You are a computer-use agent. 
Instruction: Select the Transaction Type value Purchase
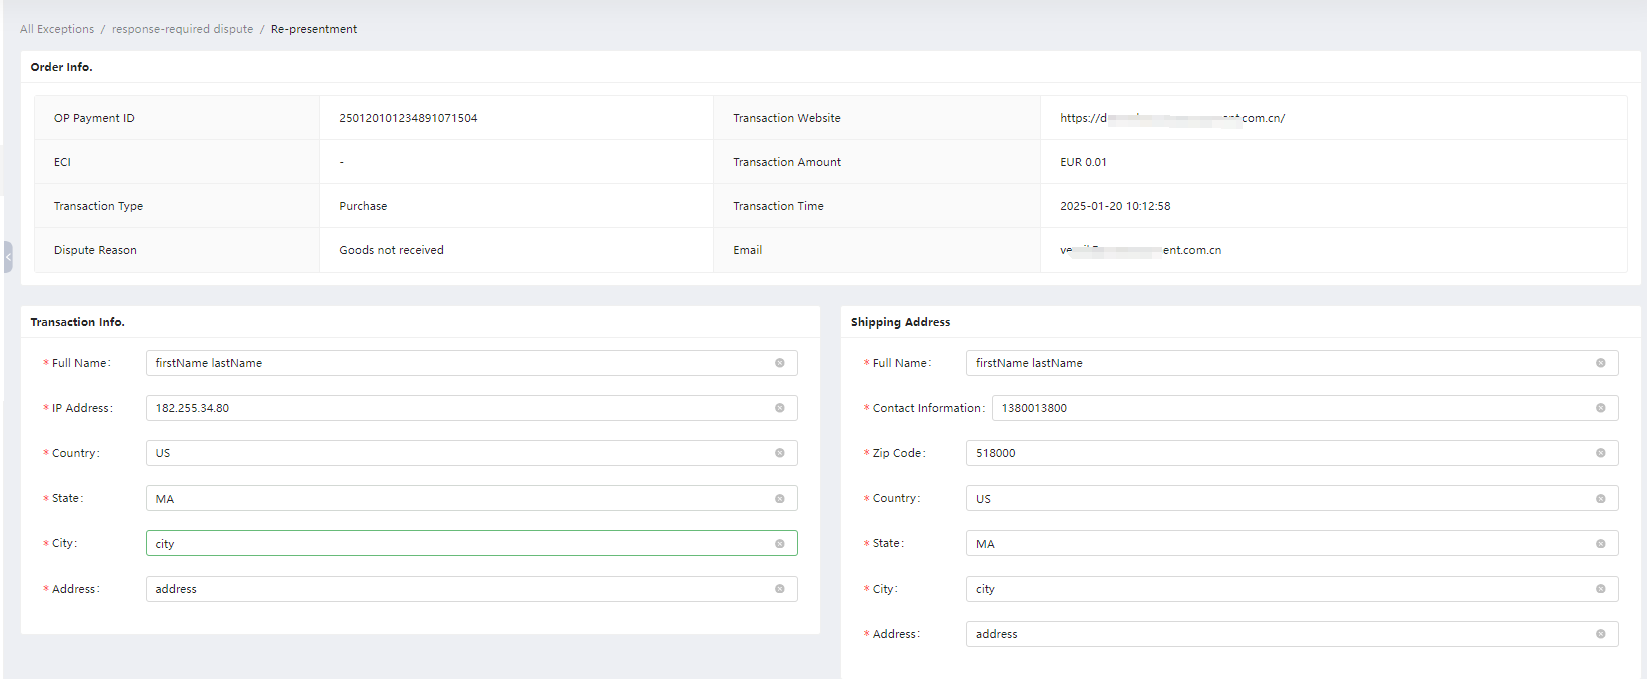pyautogui.click(x=363, y=206)
